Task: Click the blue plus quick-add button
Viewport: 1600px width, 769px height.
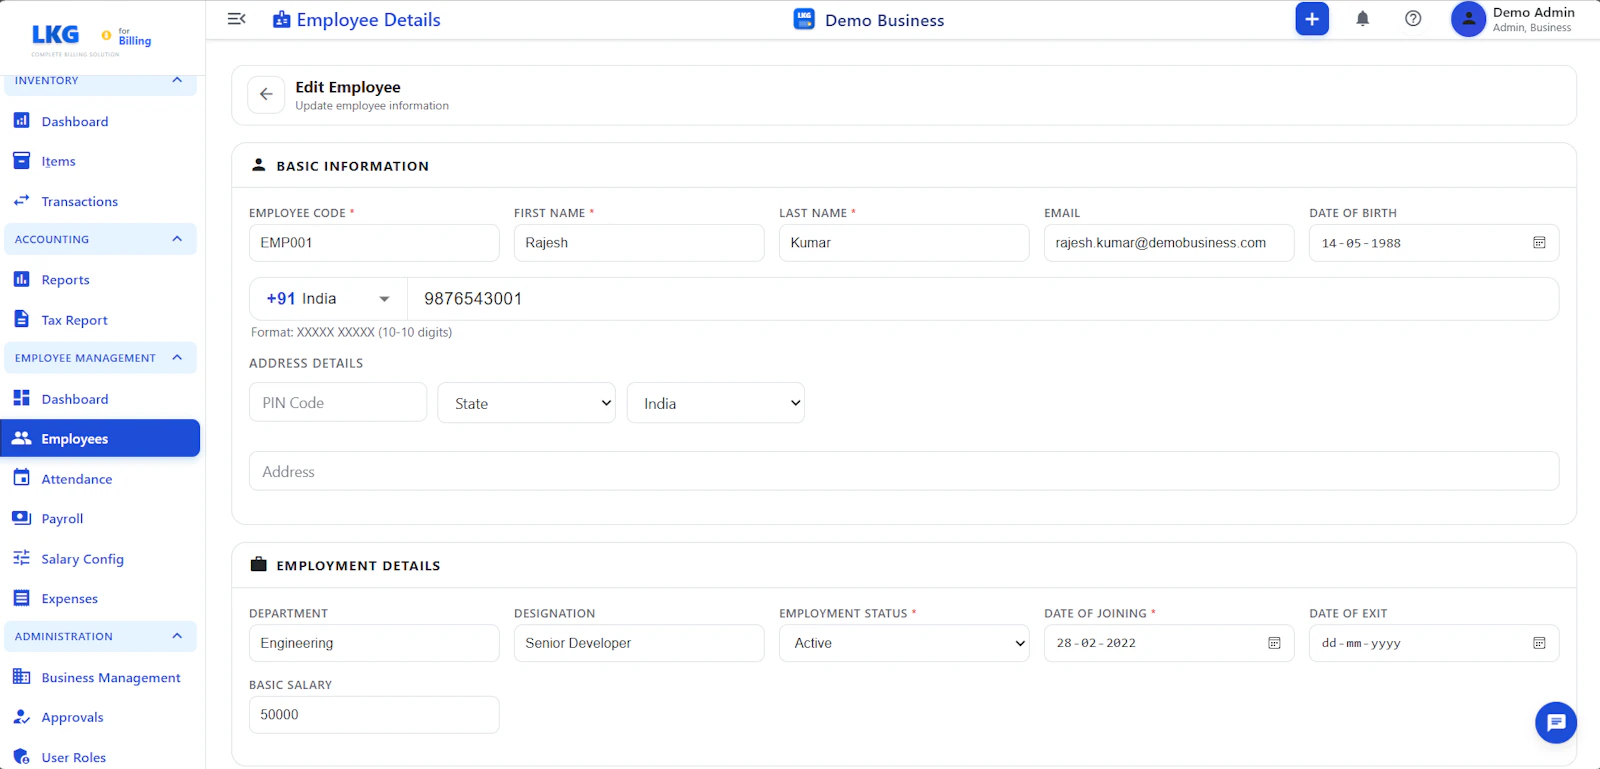Action: pos(1312,19)
